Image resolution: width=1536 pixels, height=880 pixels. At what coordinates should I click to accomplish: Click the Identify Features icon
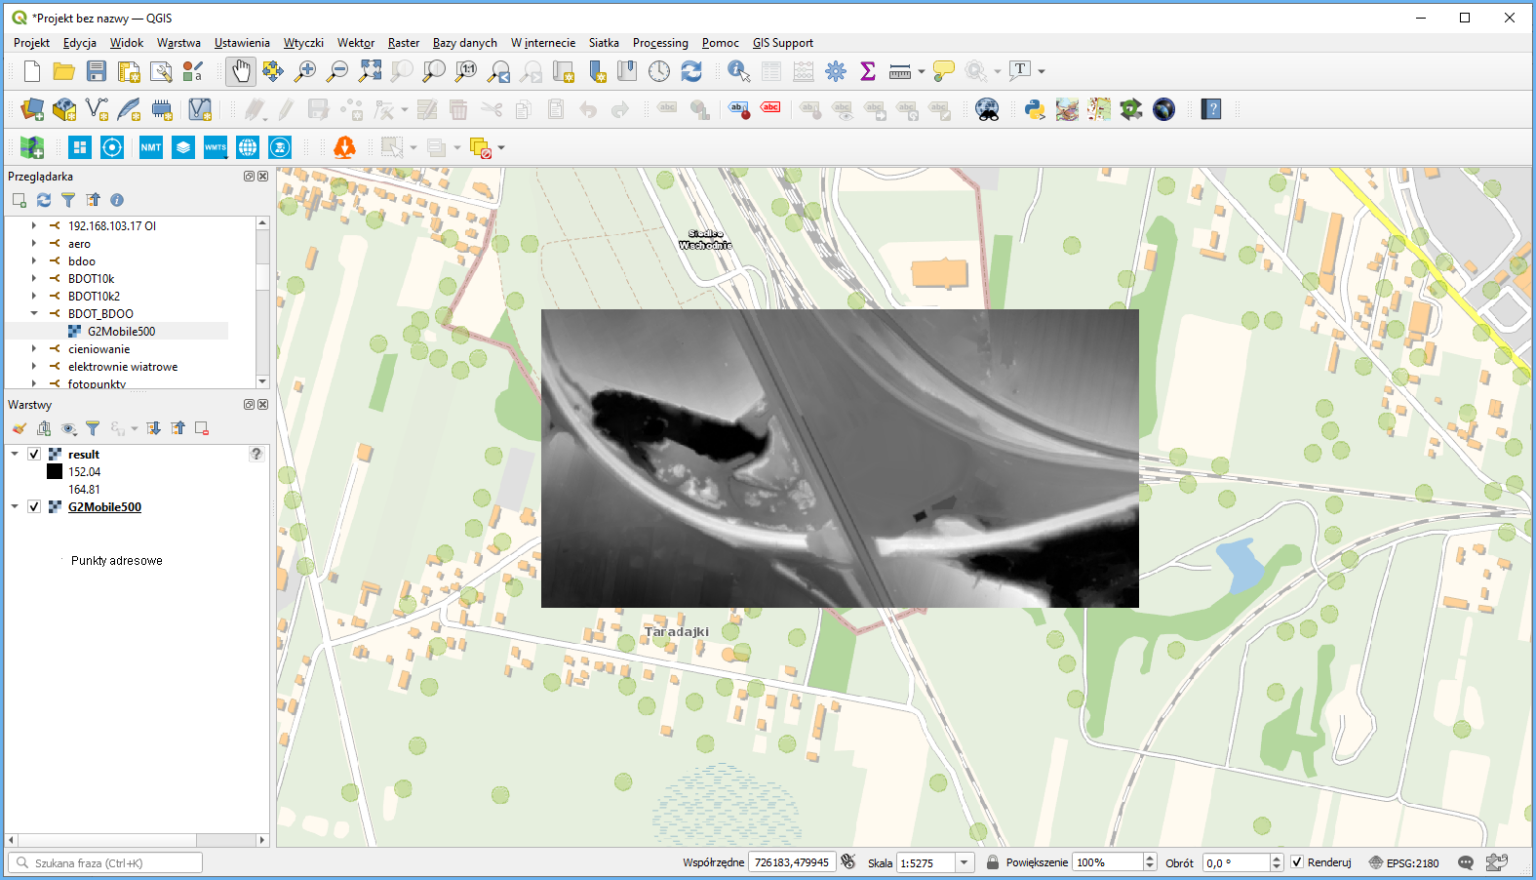point(737,71)
